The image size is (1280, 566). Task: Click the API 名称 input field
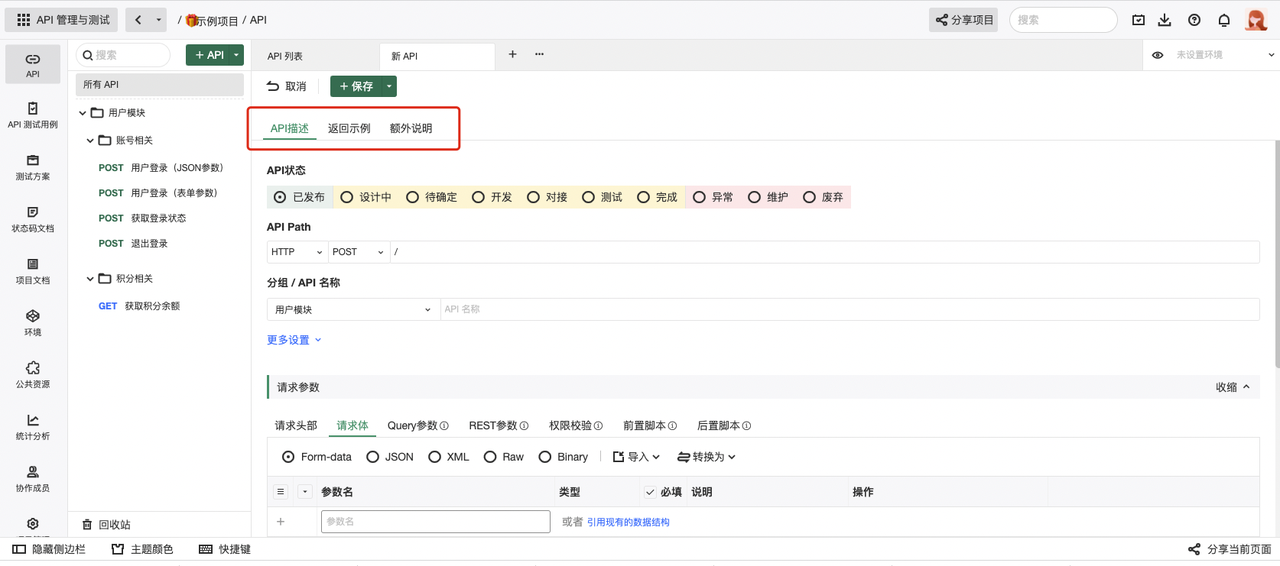click(849, 310)
